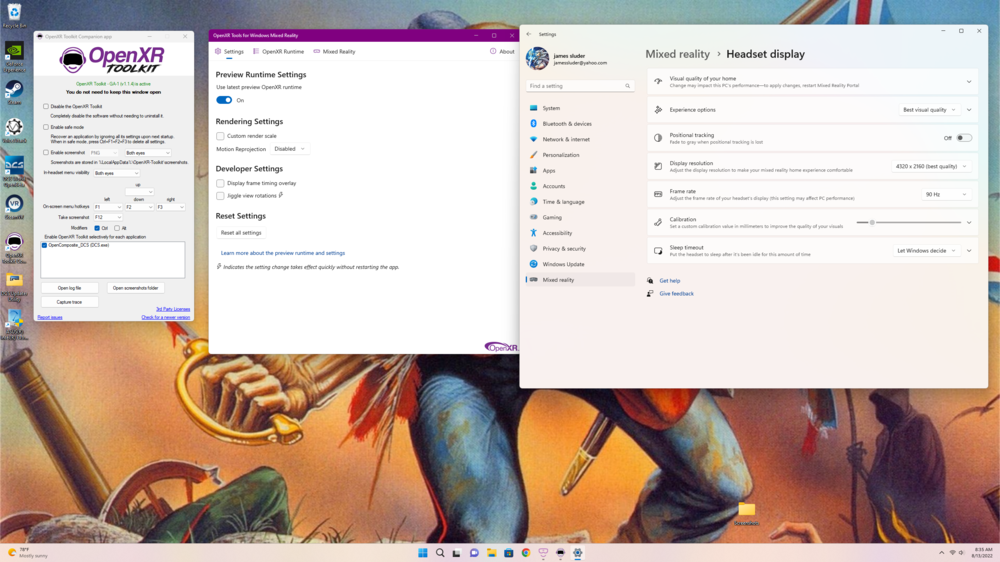Viewport: 1000px width, 562px height.
Task: Turn on the Positional tracking toggle
Action: [x=964, y=138]
